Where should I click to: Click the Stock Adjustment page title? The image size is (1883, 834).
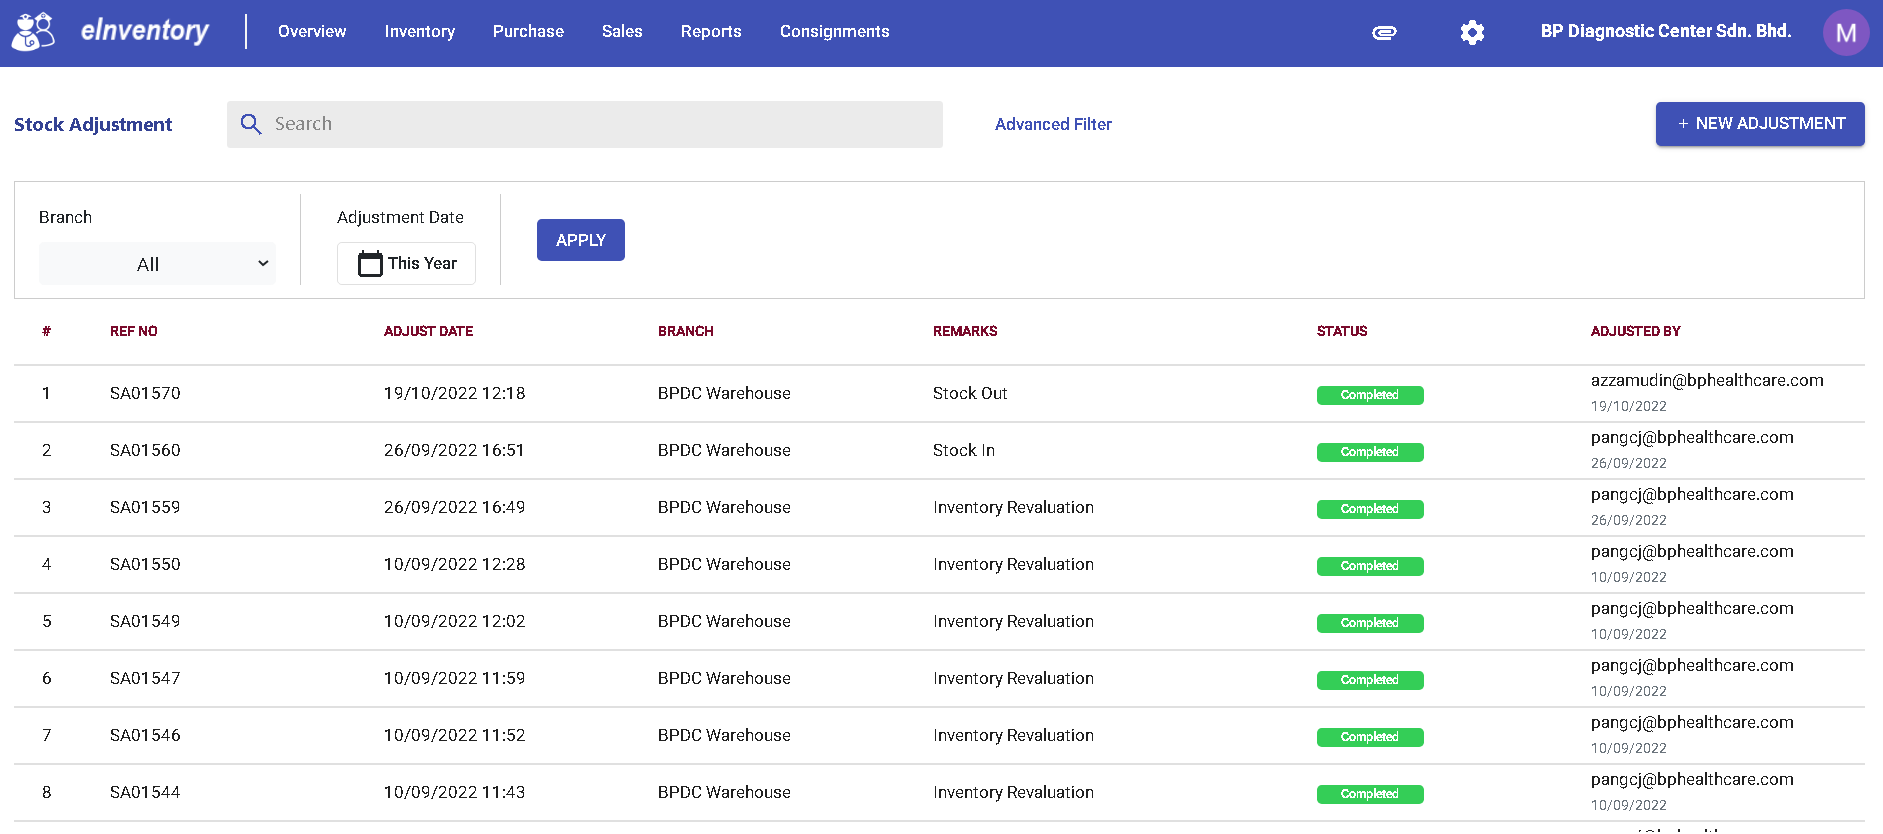(93, 124)
